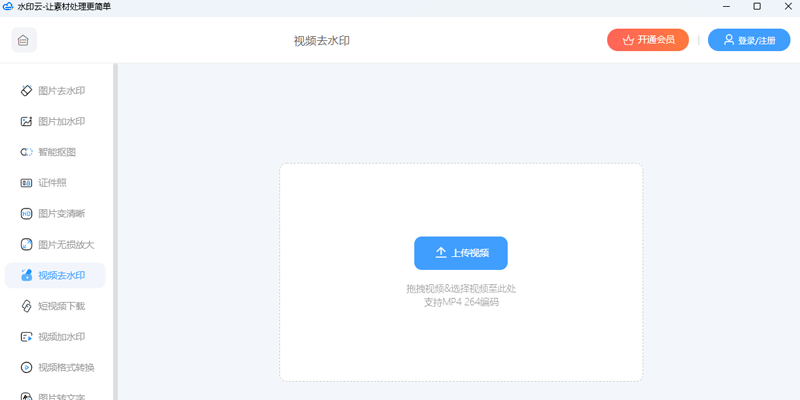800x400 pixels.
Task: Click the 短视频下载 link icon
Action: pyautogui.click(x=26, y=306)
